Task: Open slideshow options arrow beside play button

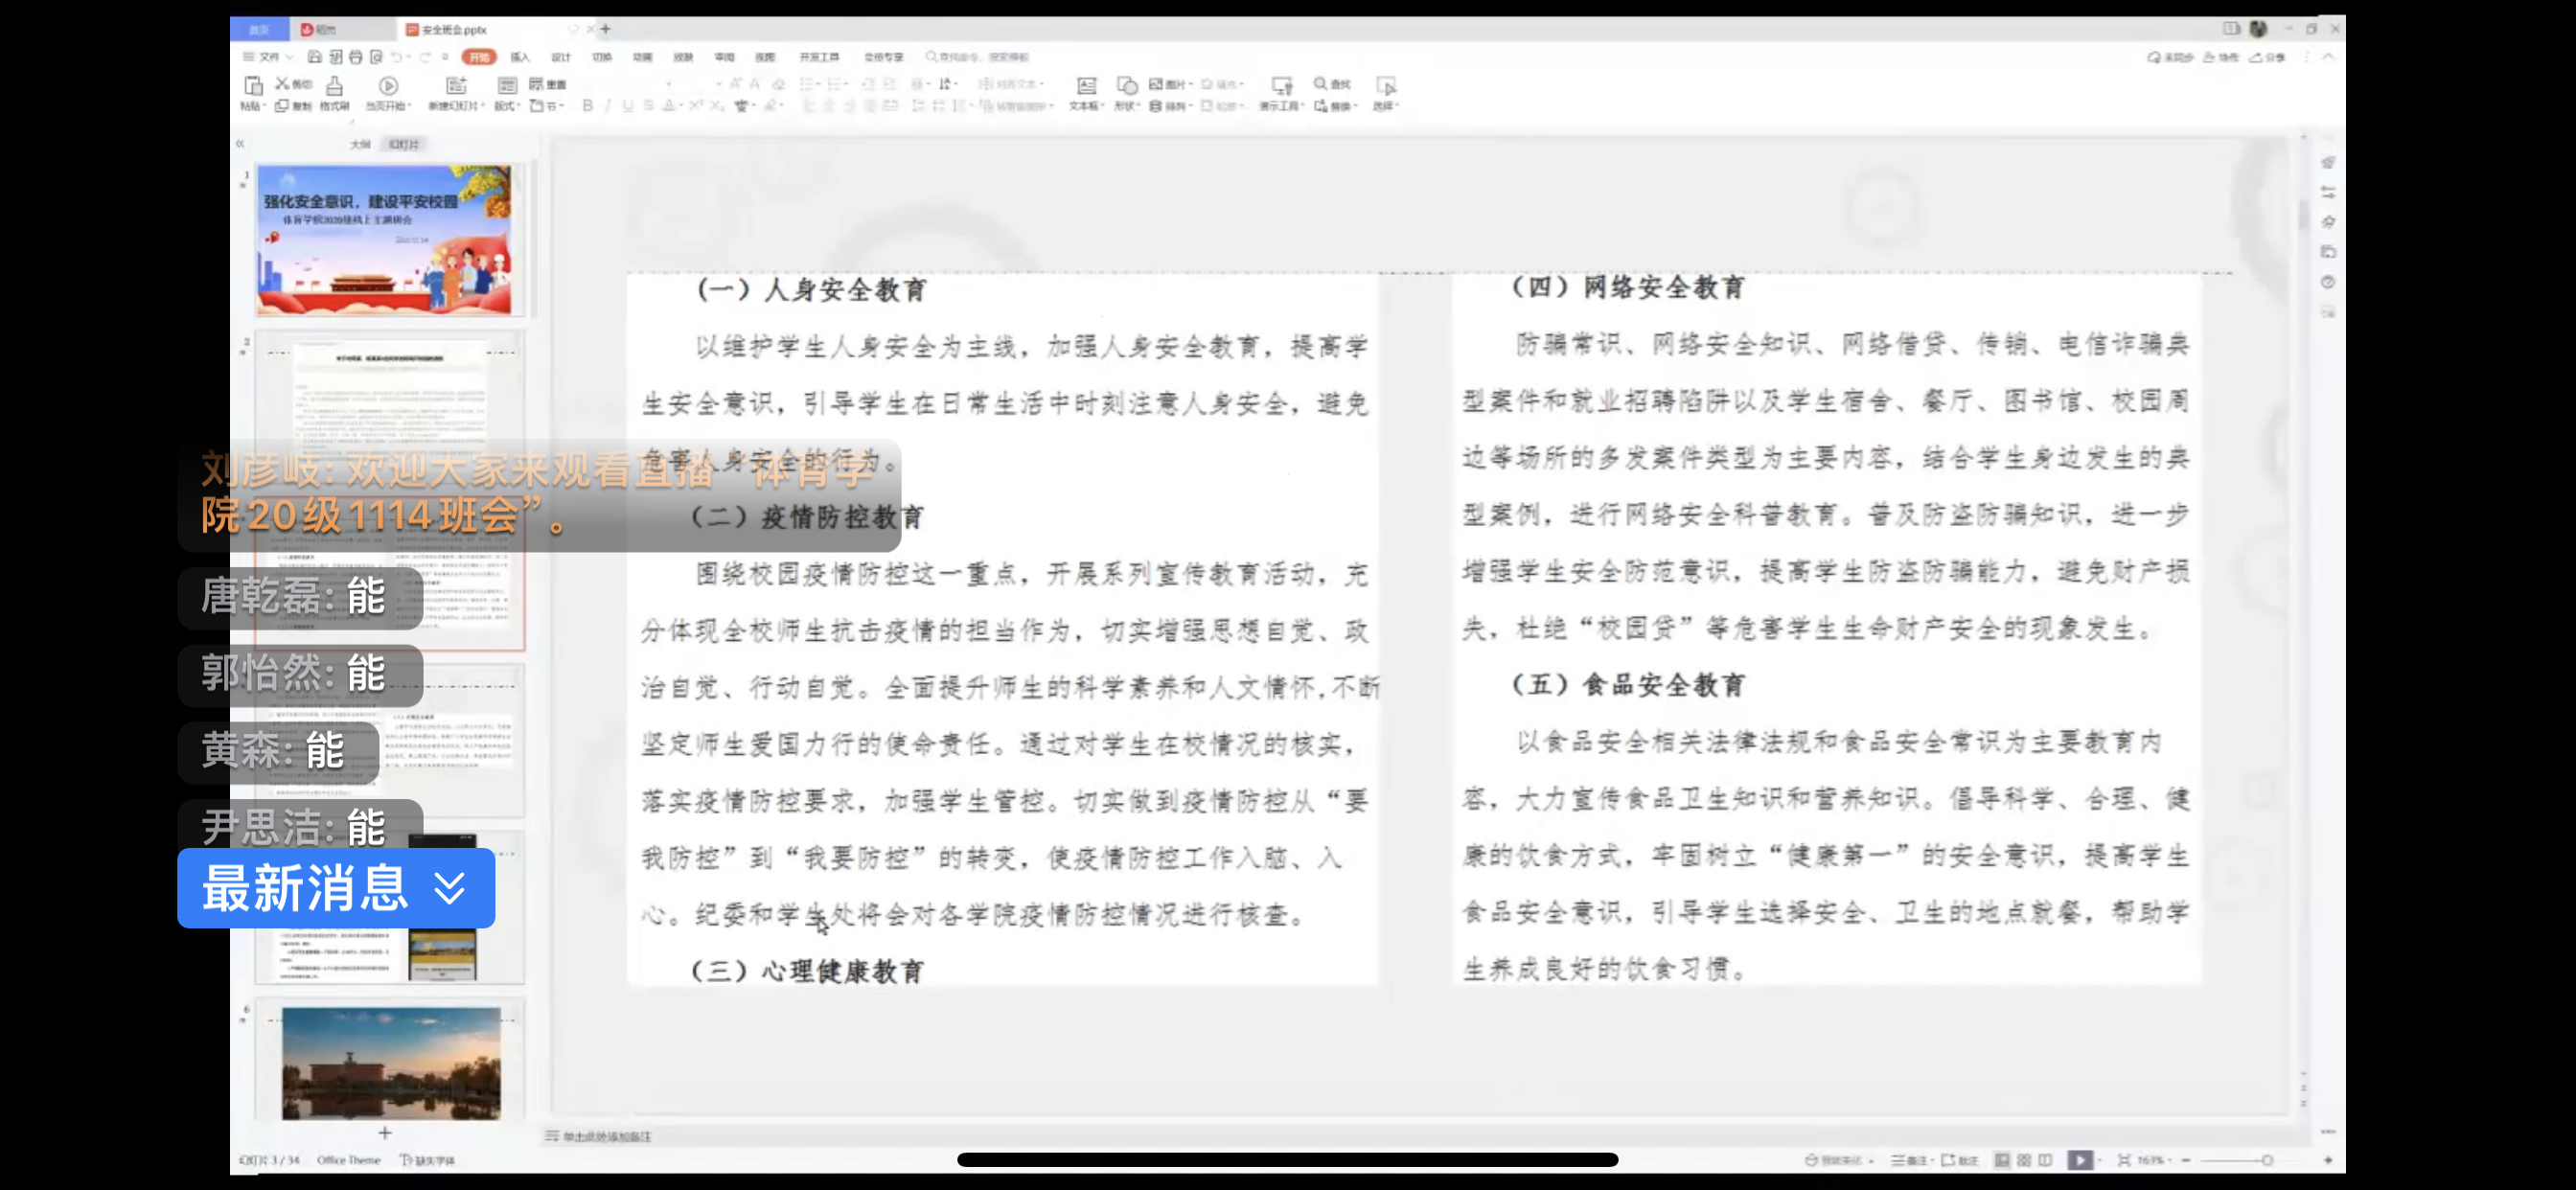Action: pos(2100,1160)
